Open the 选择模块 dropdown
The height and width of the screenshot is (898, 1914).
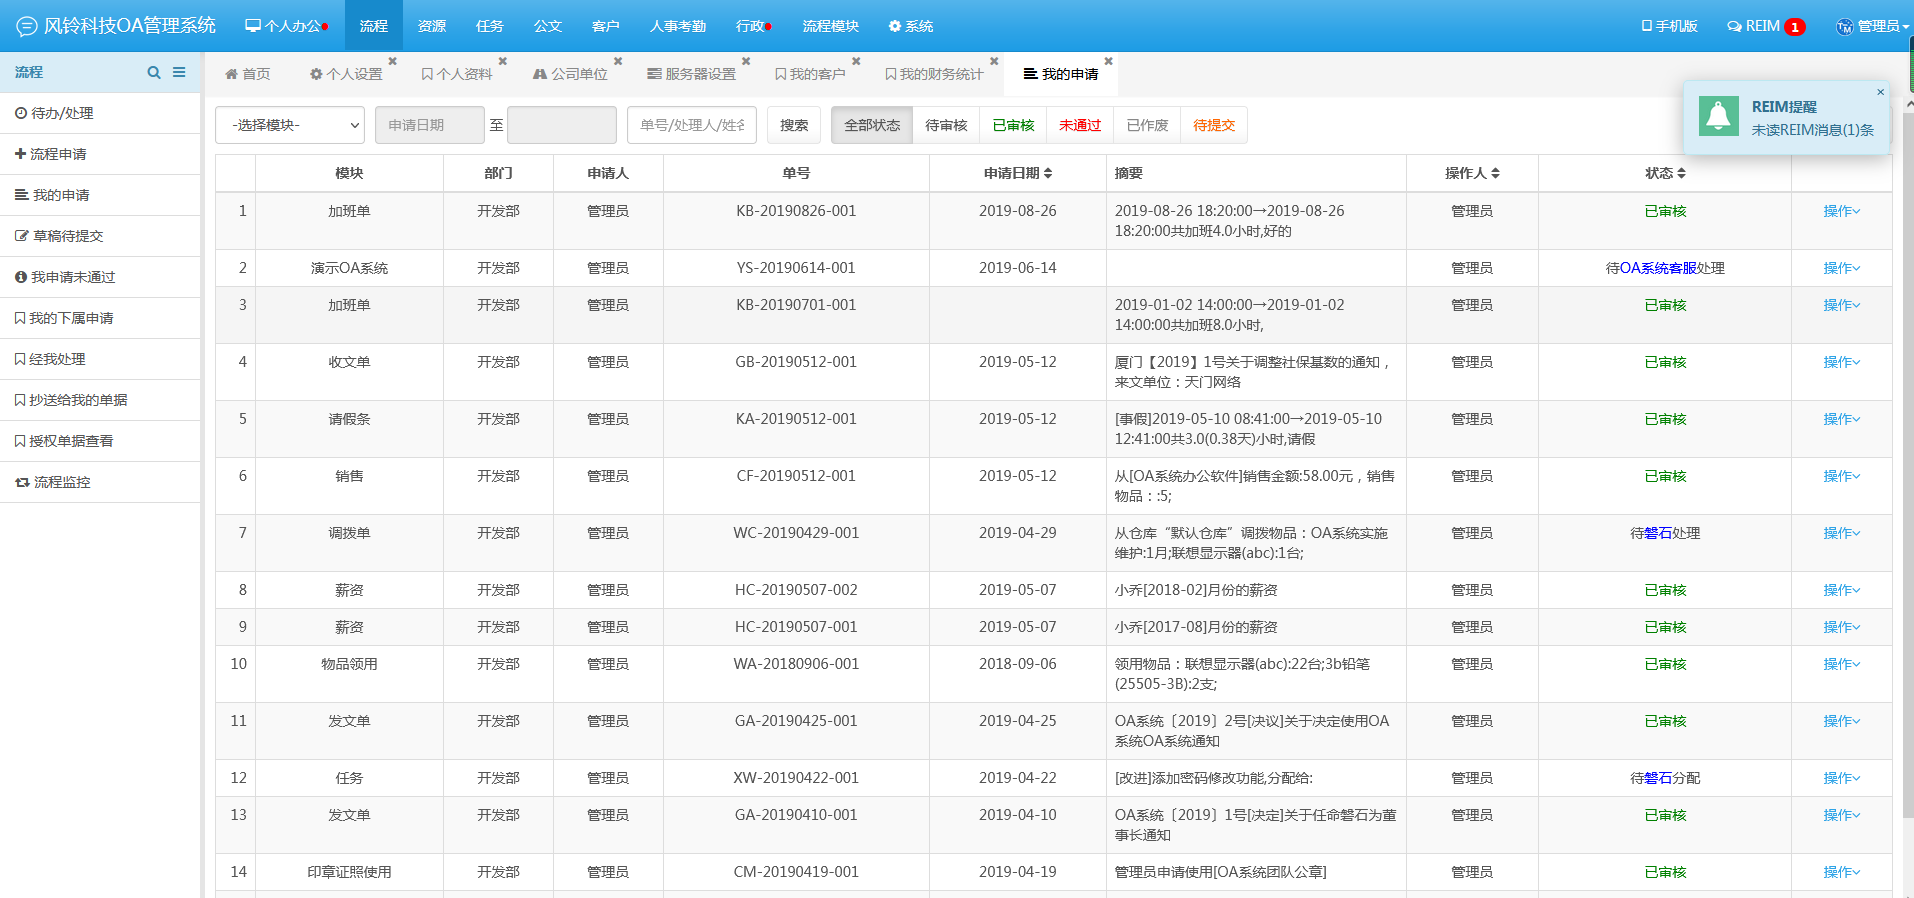[x=290, y=125]
